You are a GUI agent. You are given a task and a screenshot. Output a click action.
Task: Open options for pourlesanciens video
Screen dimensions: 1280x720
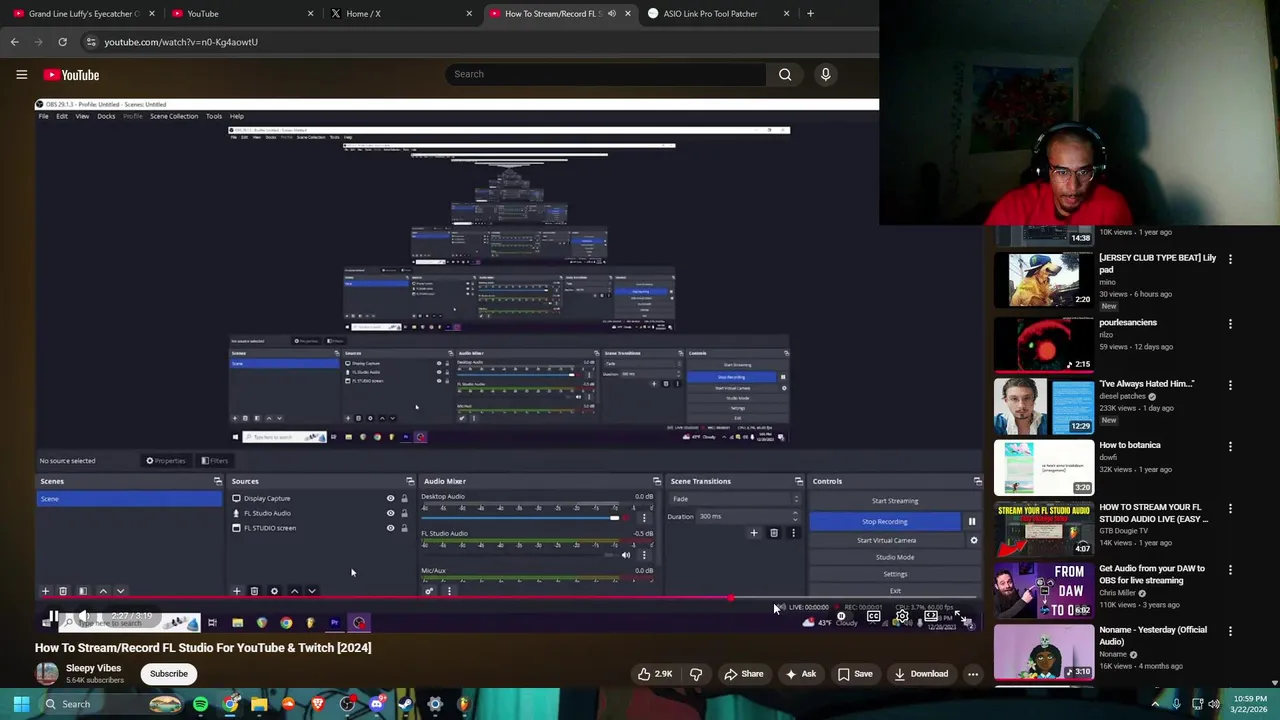point(1230,324)
